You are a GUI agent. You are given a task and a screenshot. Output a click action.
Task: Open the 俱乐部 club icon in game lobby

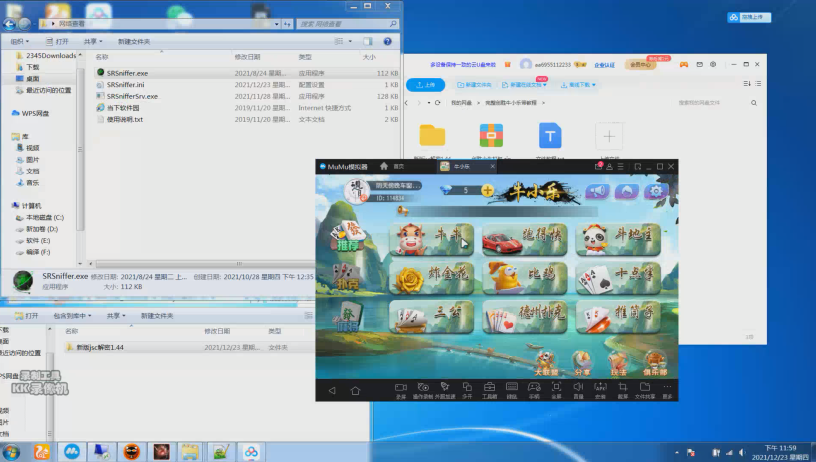655,363
